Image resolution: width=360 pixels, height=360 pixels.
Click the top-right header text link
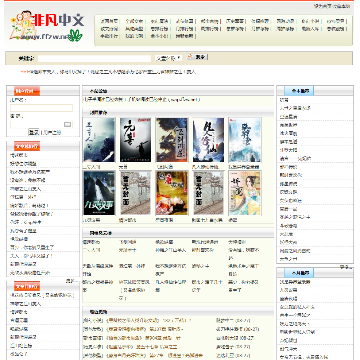tap(332, 6)
